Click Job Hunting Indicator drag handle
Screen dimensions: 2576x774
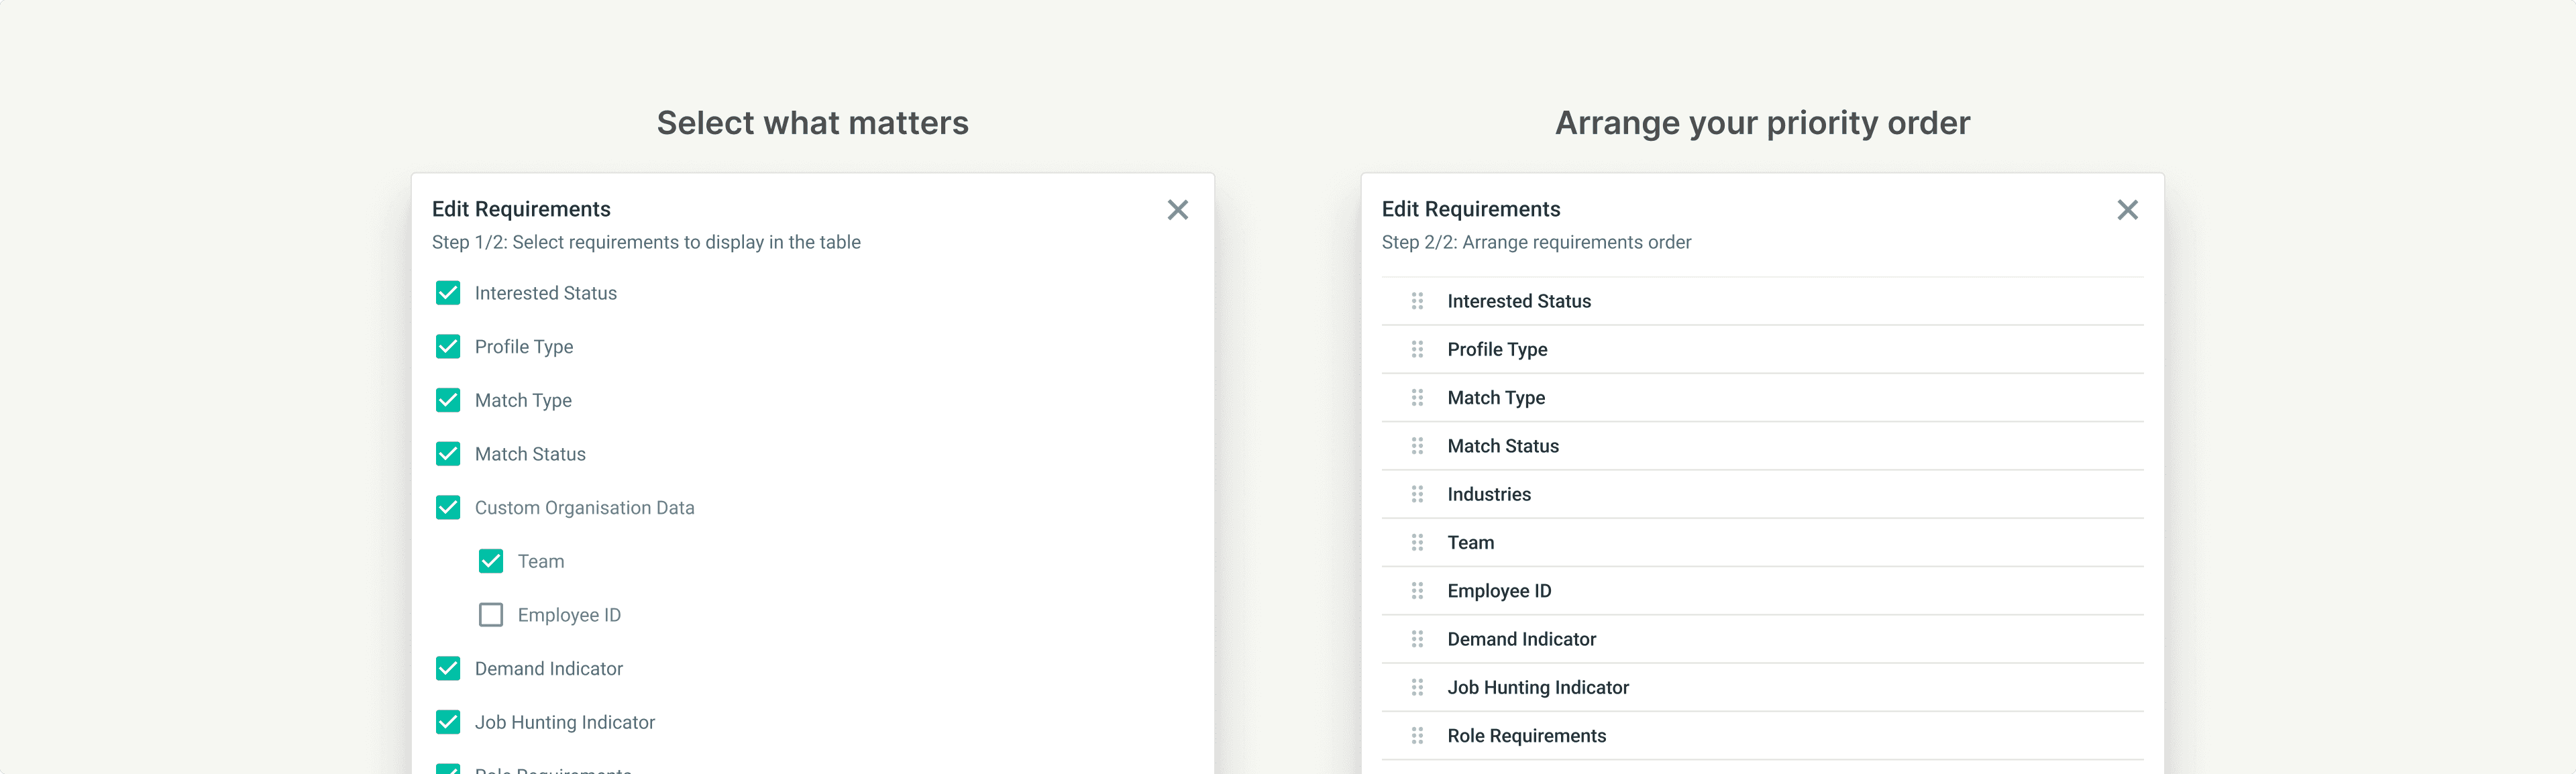pos(1417,687)
